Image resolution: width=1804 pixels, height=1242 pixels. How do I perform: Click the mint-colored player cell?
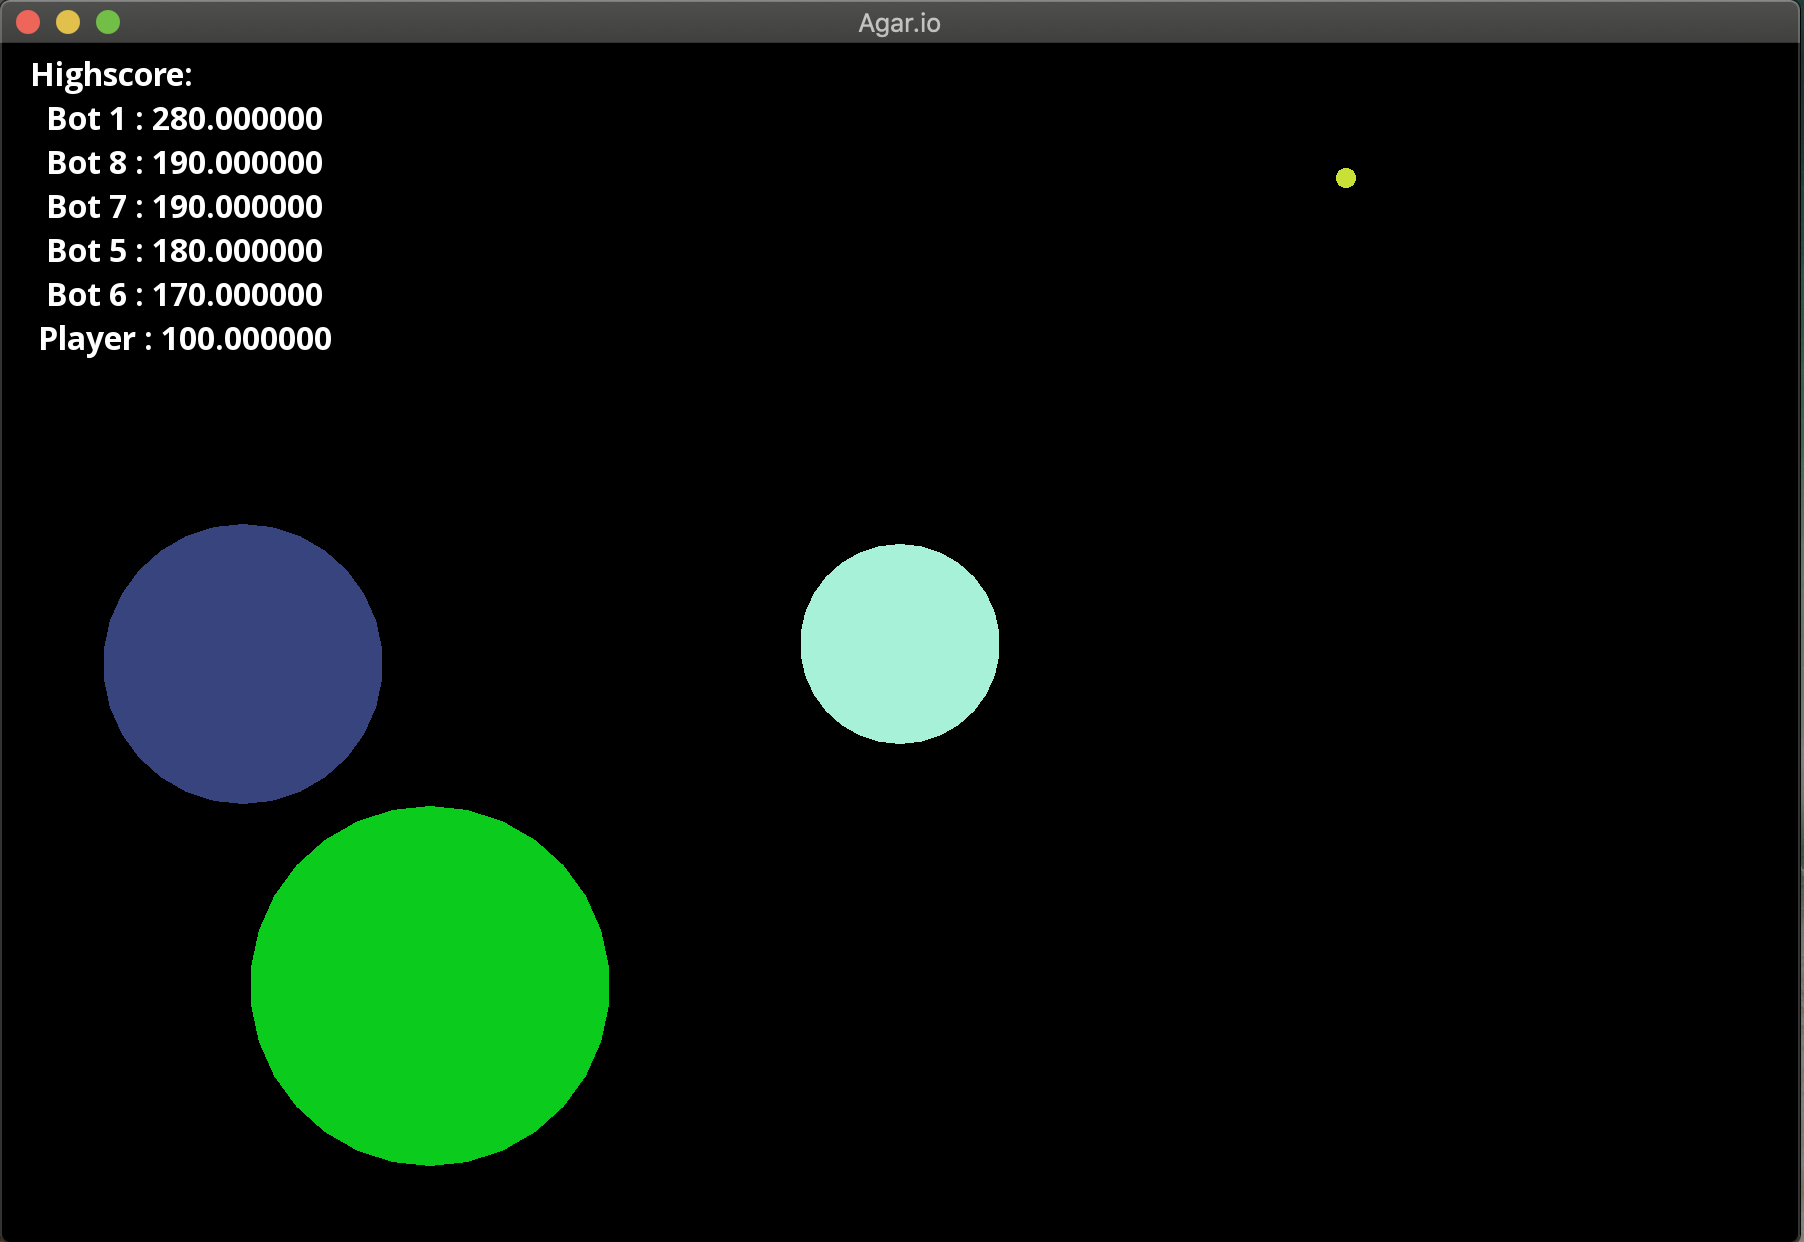(900, 644)
